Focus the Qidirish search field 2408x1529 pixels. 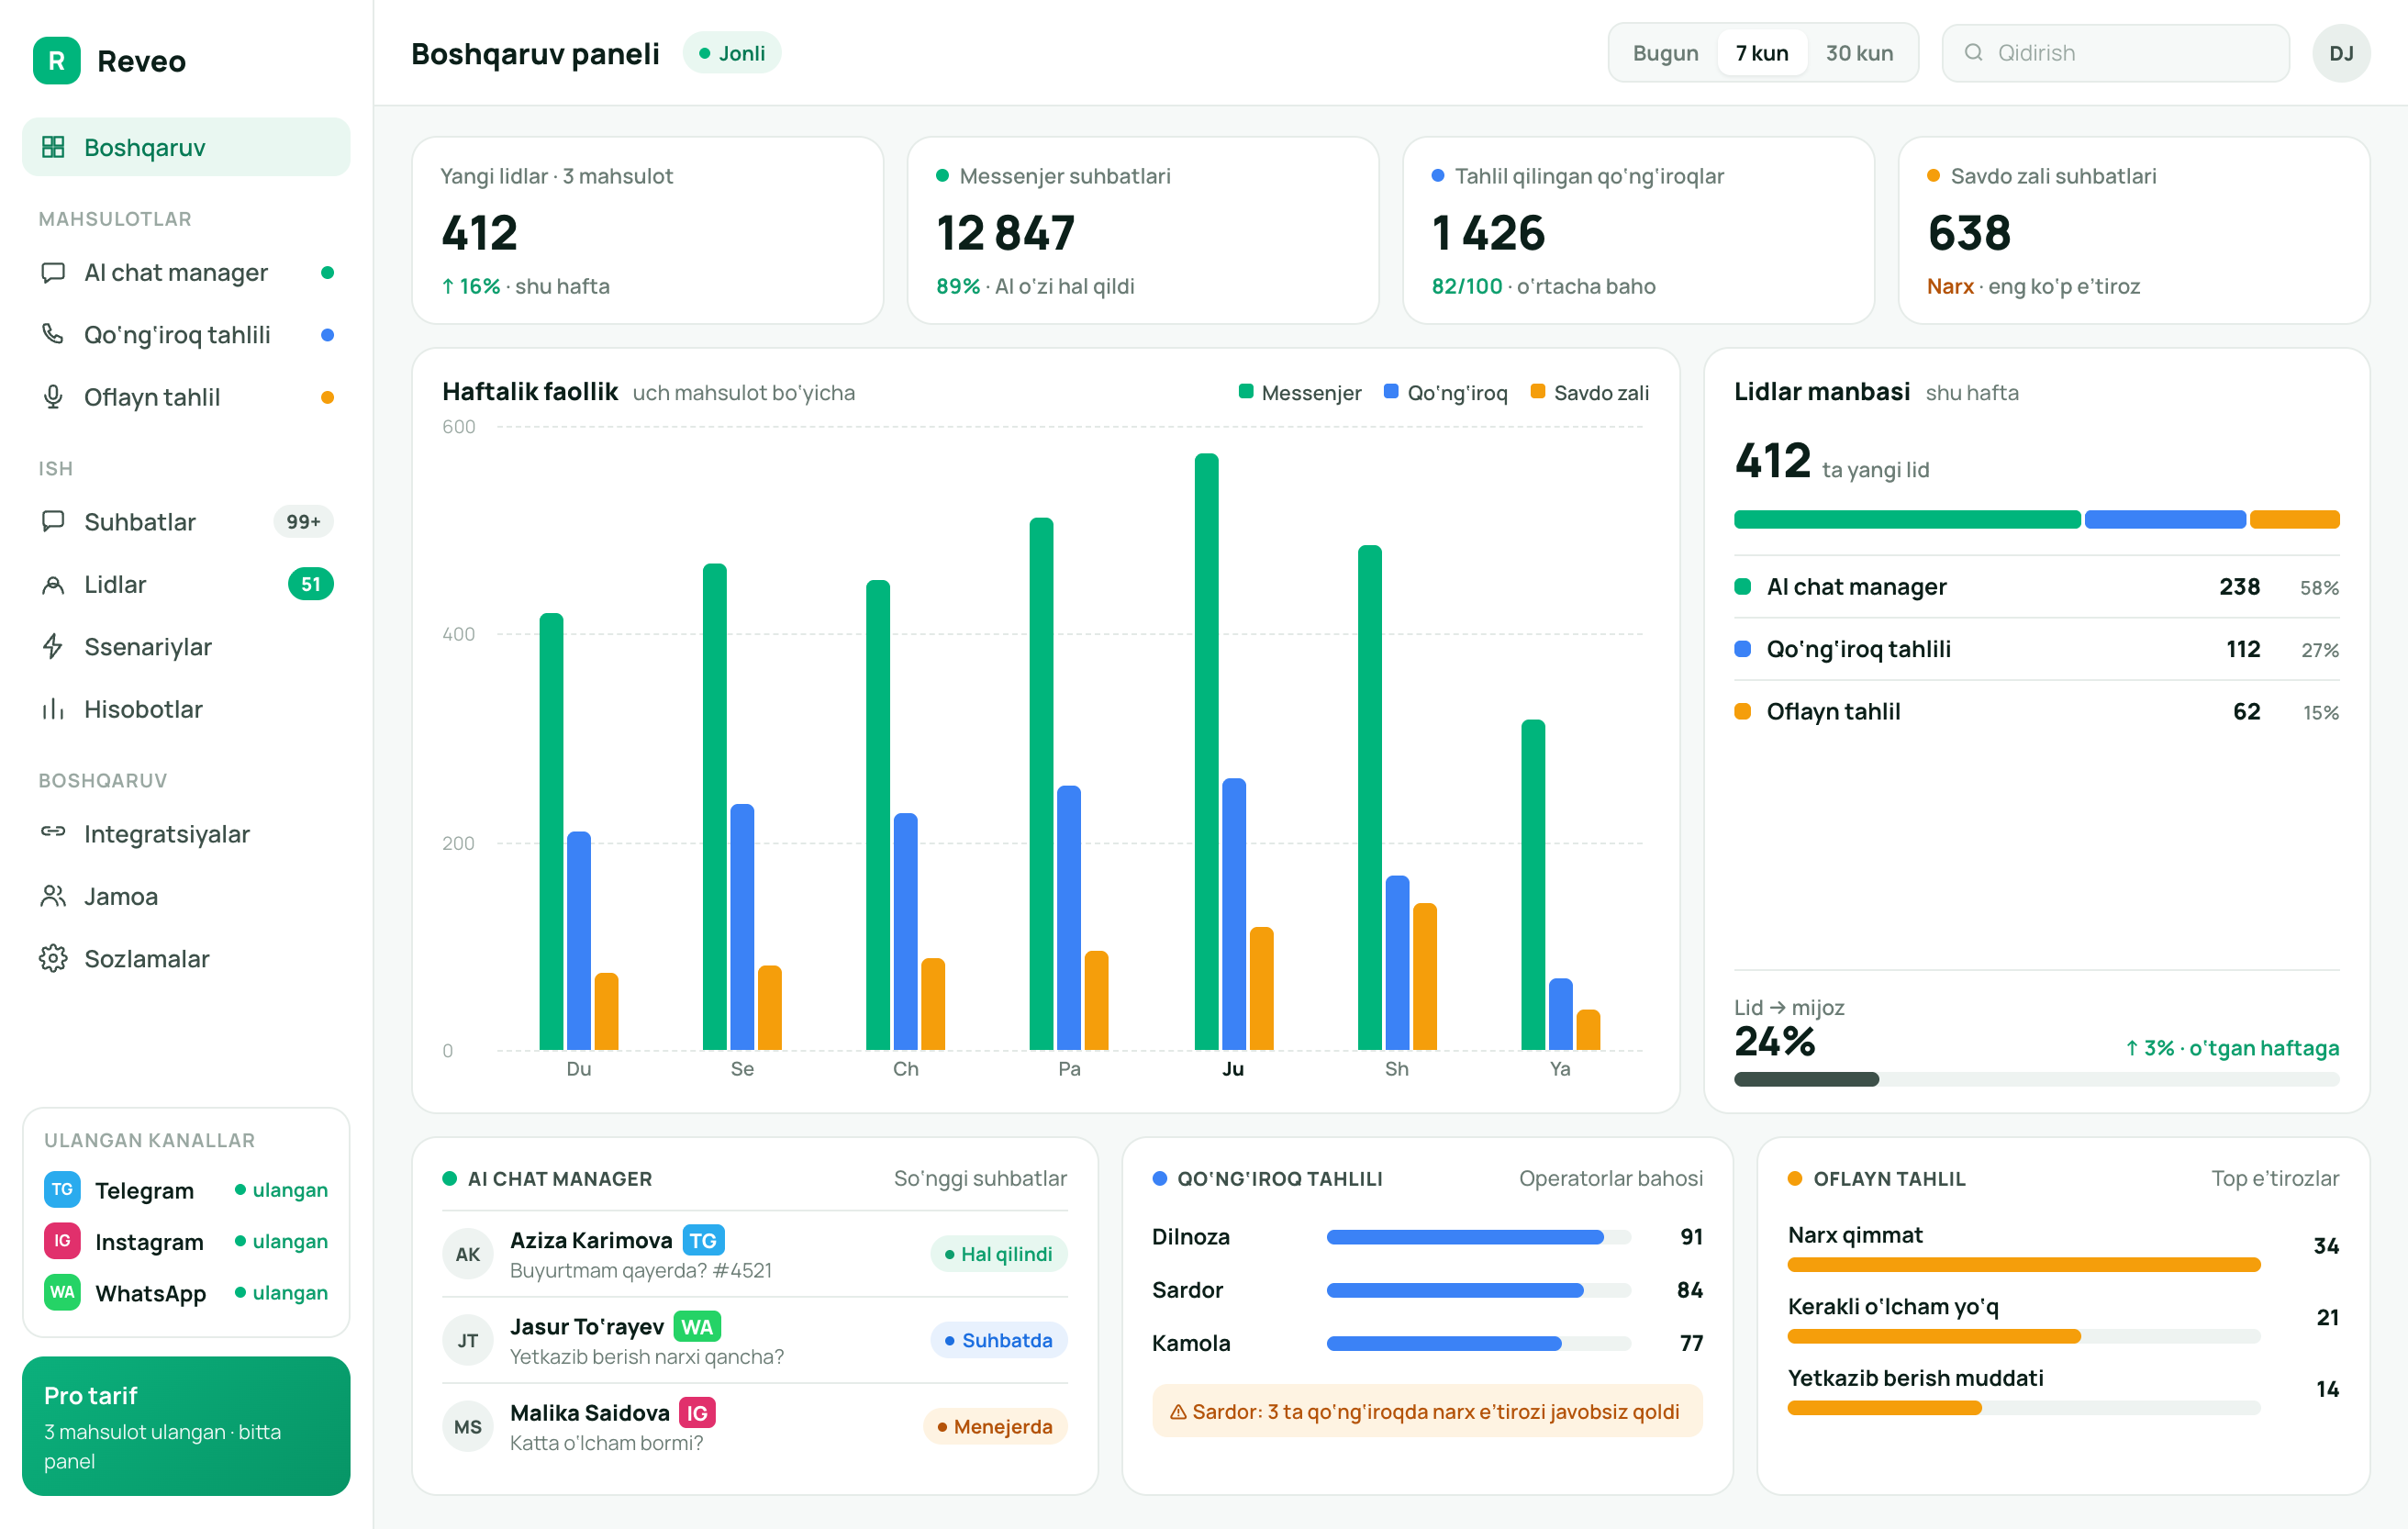point(2115,53)
